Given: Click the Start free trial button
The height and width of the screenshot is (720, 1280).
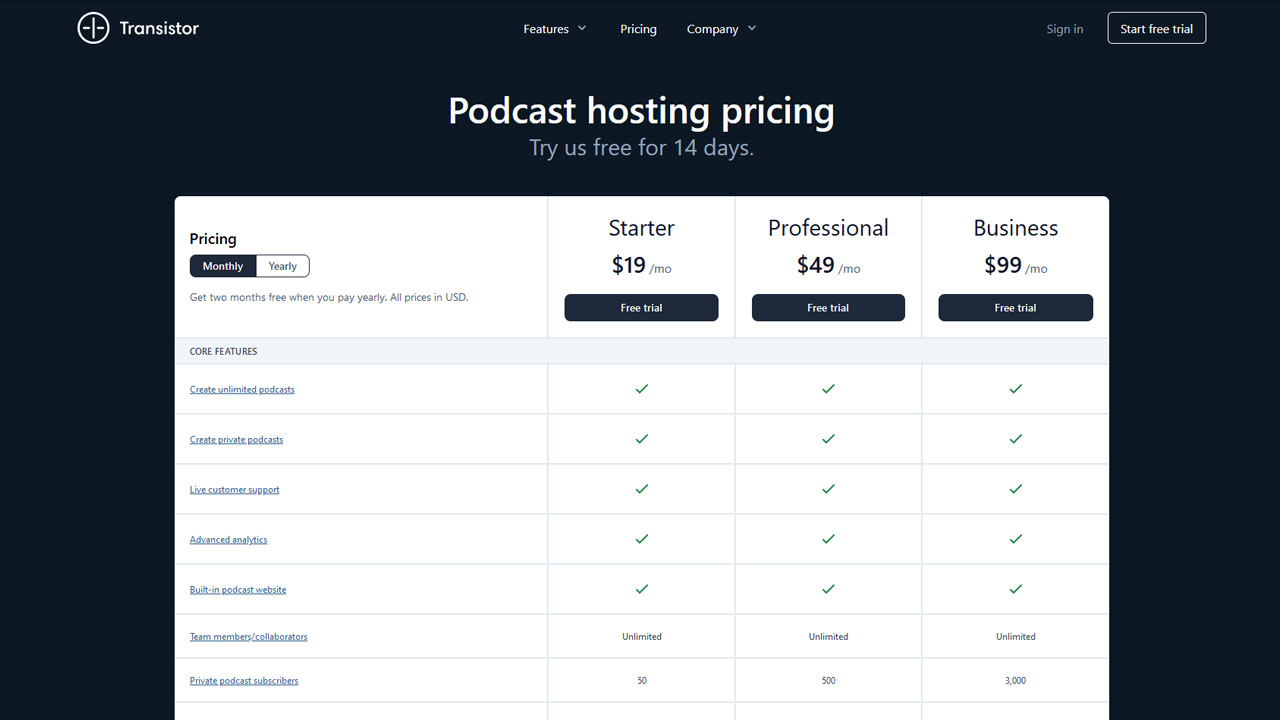Looking at the screenshot, I should [1157, 28].
